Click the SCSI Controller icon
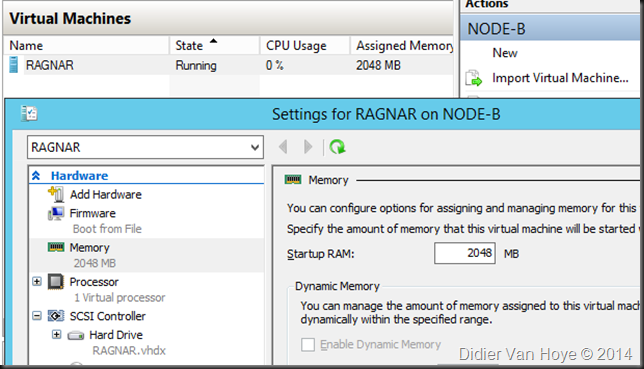Image resolution: width=644 pixels, height=369 pixels. pyautogui.click(x=56, y=316)
